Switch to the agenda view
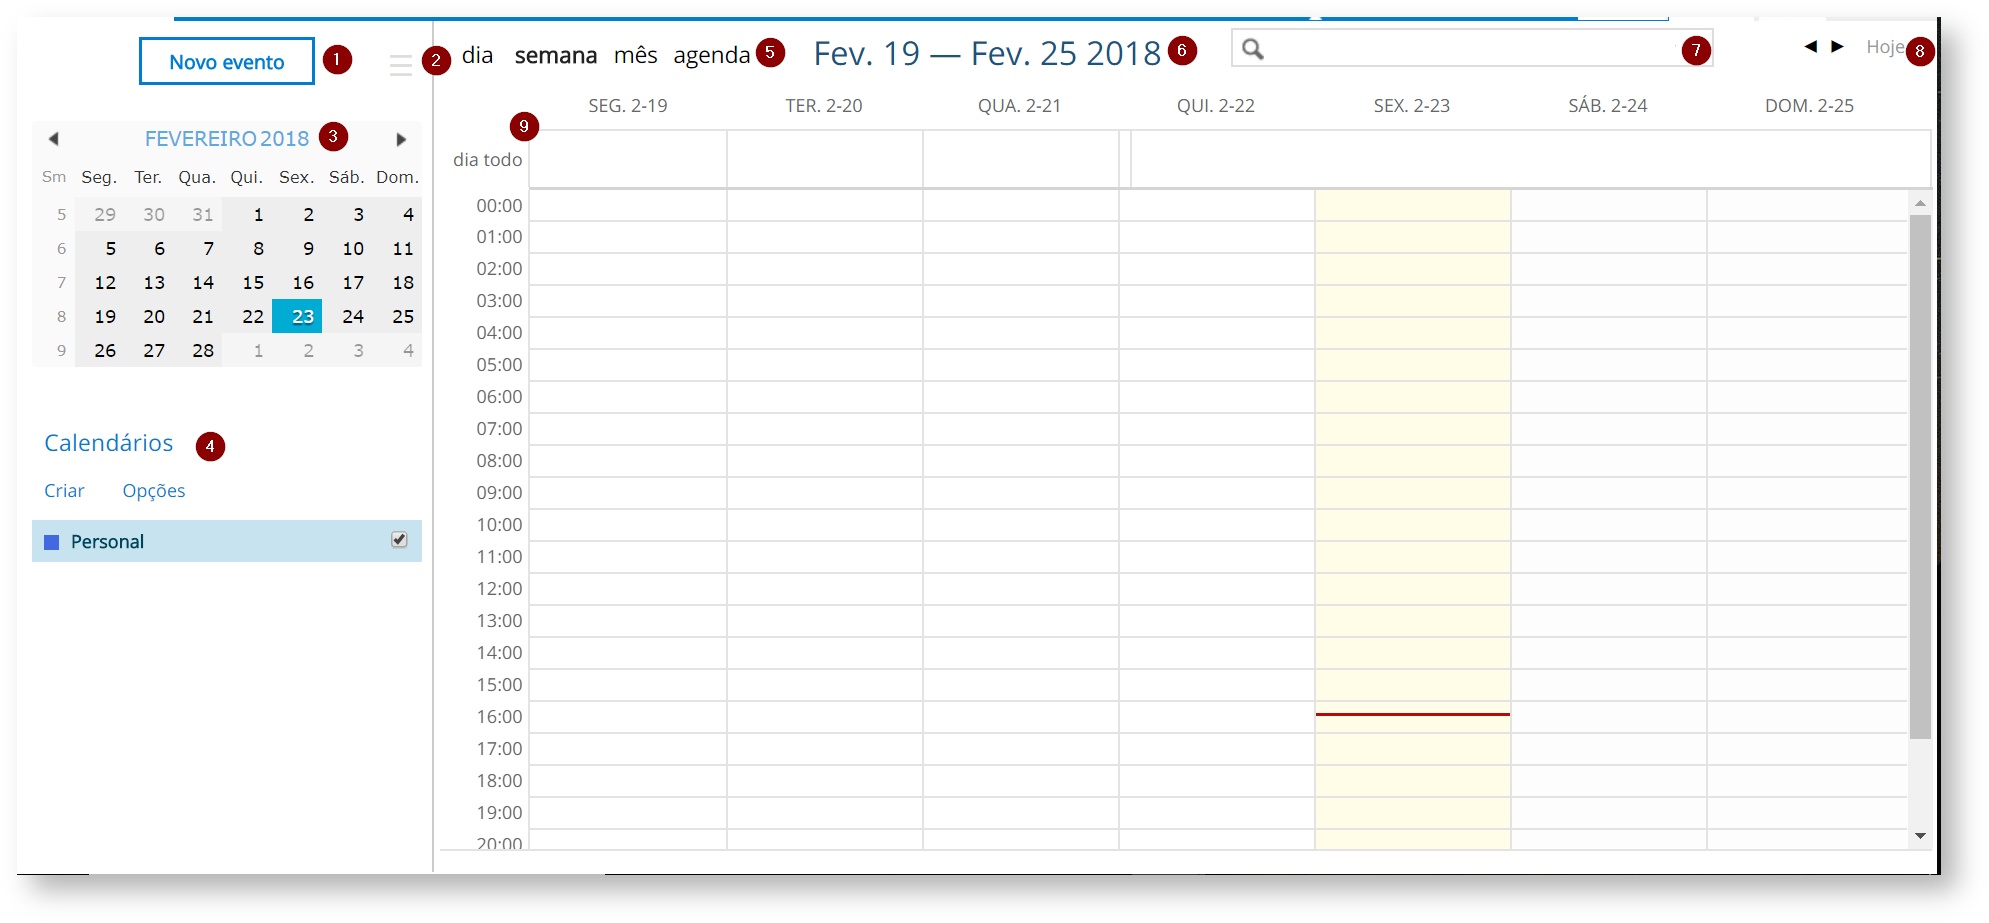This screenshot has width=1989, height=923. point(711,55)
